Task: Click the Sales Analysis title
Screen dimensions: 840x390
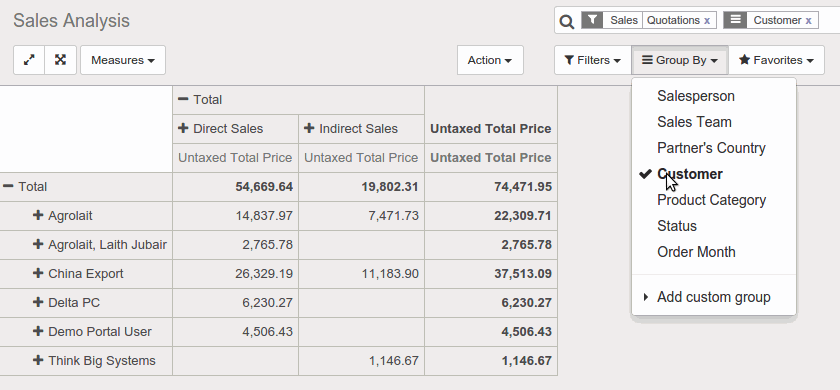Action: 71,20
